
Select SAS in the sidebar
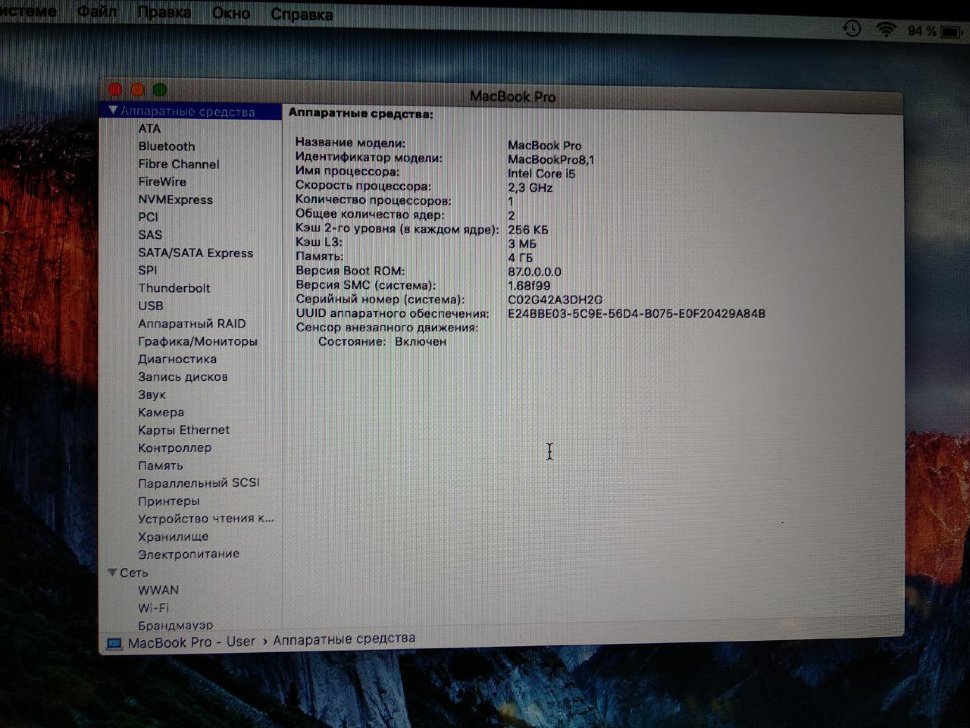point(150,235)
